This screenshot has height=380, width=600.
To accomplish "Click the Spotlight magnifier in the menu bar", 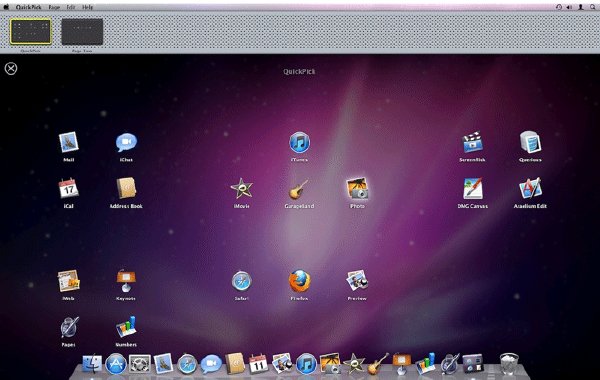I will (592, 7).
